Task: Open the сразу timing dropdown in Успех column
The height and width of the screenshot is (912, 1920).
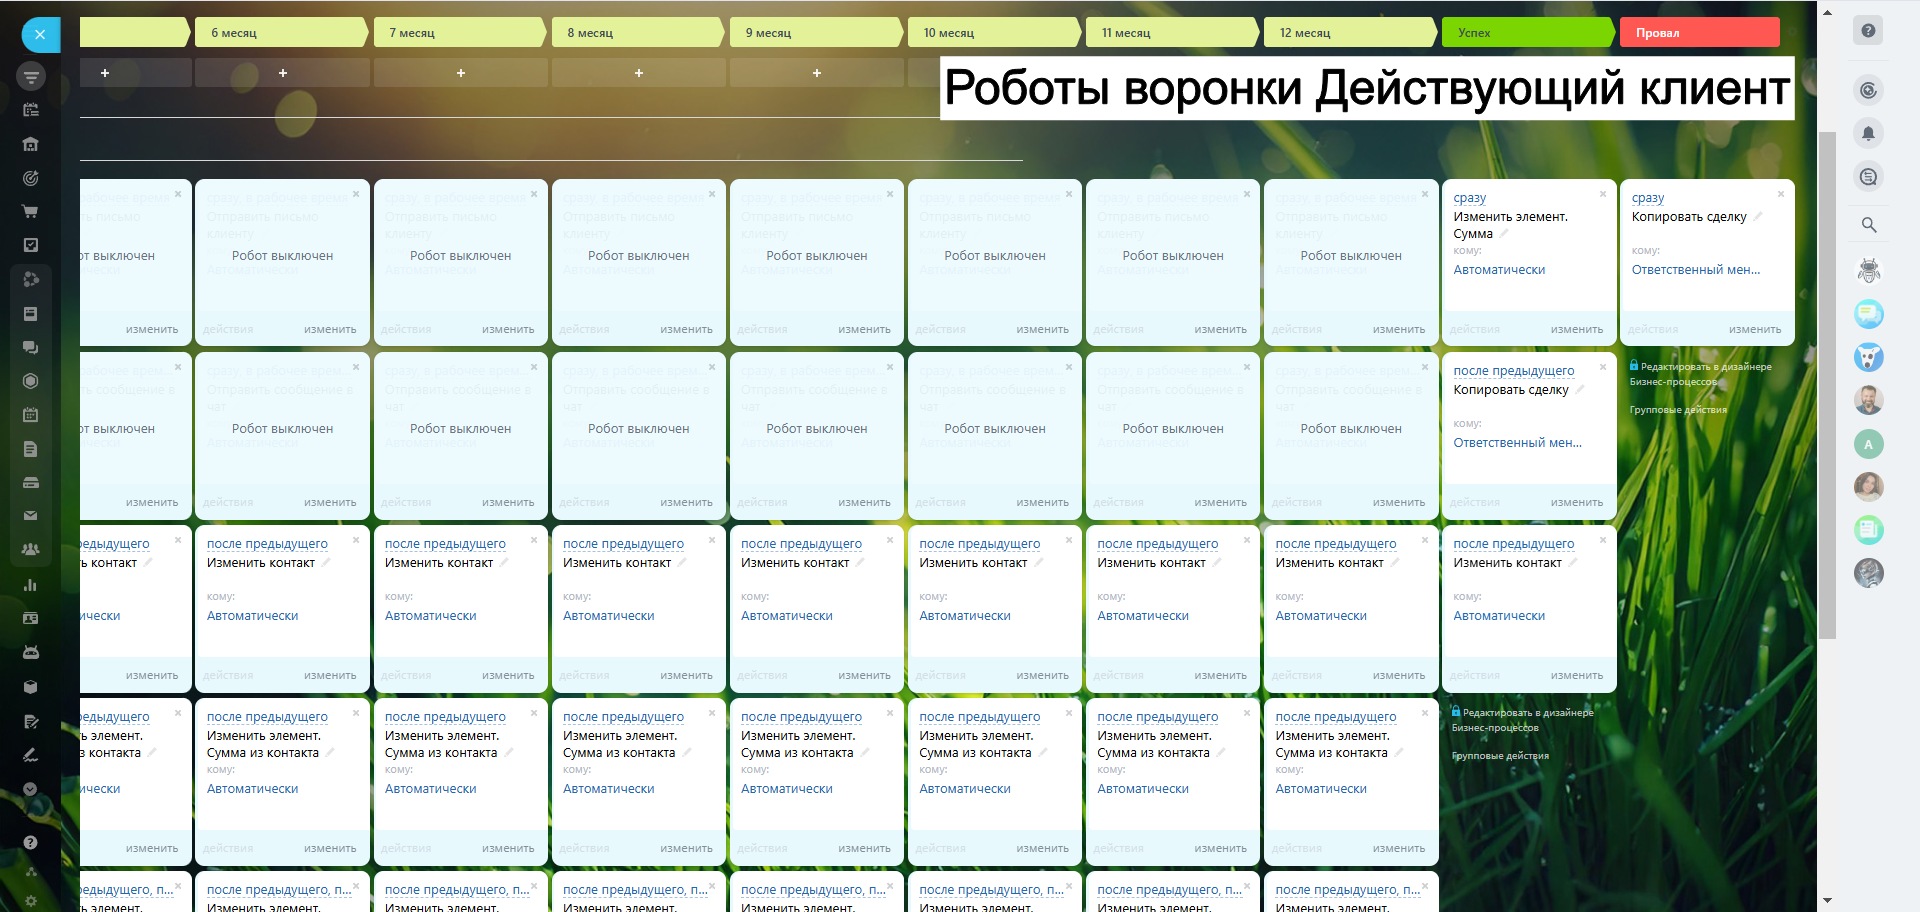Action: pos(1469,198)
